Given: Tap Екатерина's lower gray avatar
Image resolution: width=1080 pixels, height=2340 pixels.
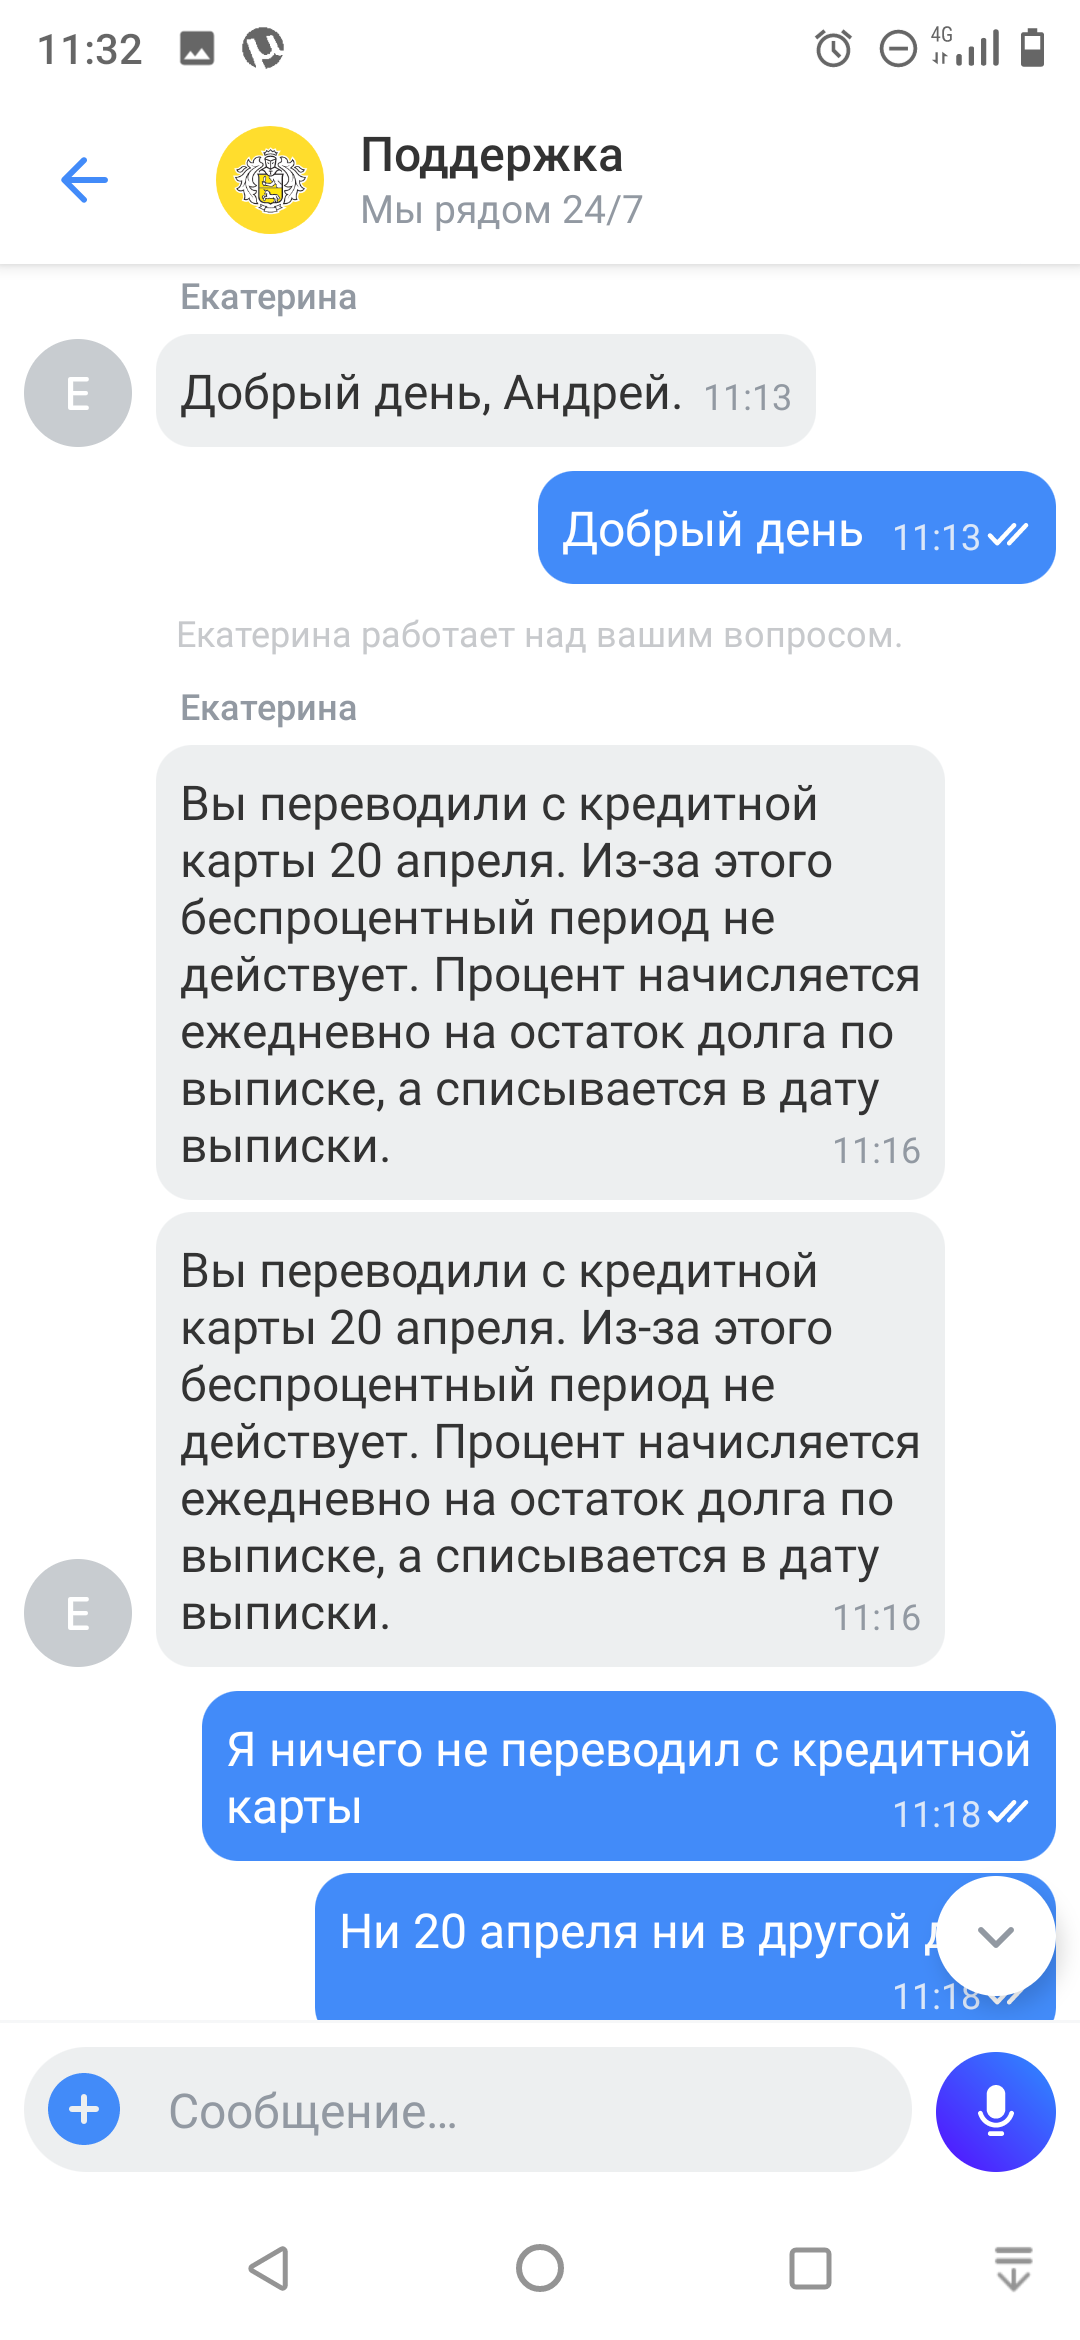Looking at the screenshot, I should (78, 1613).
